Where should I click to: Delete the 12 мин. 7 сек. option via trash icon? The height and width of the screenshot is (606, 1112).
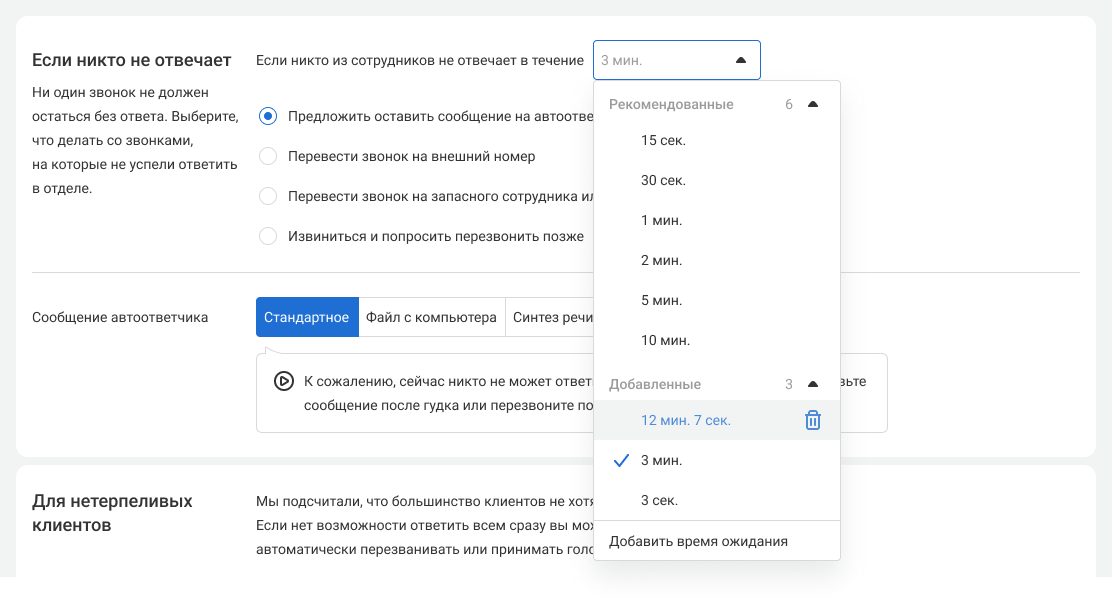tap(813, 421)
